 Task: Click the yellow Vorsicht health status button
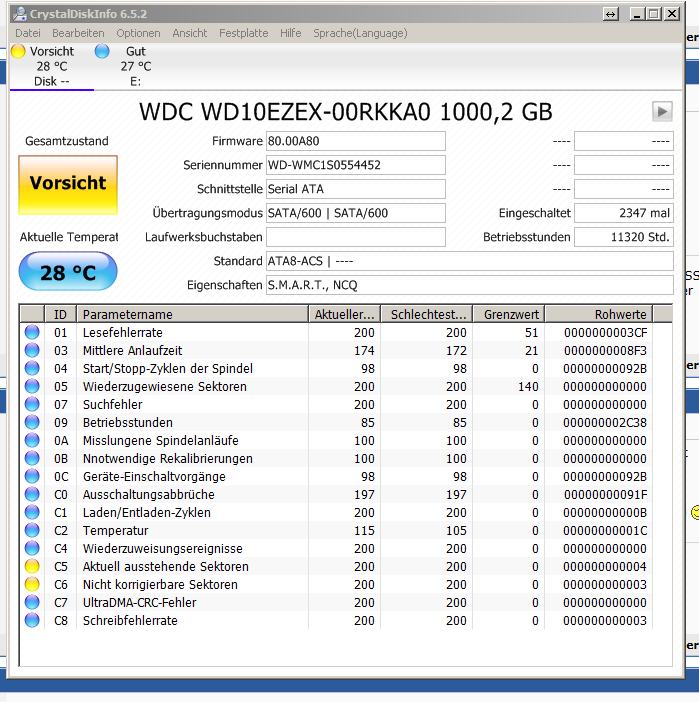68,185
